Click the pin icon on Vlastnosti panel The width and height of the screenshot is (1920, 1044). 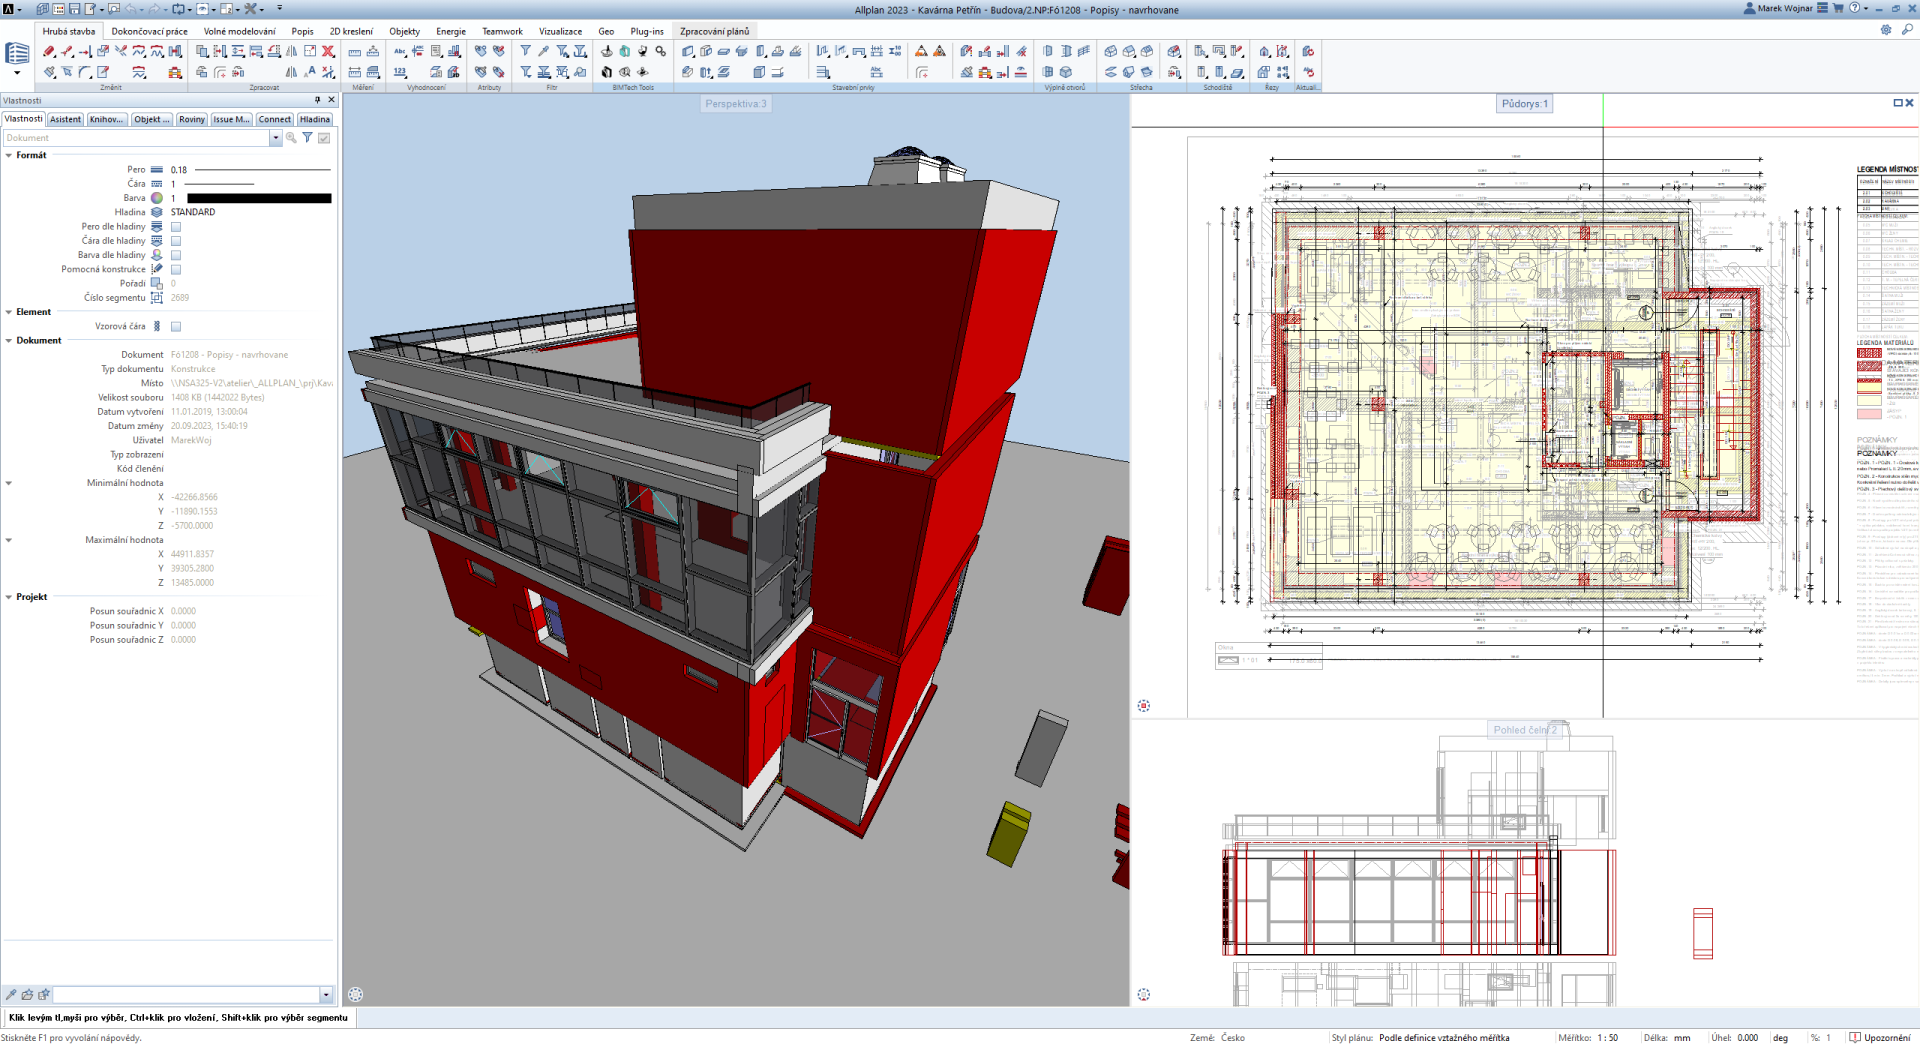click(318, 100)
